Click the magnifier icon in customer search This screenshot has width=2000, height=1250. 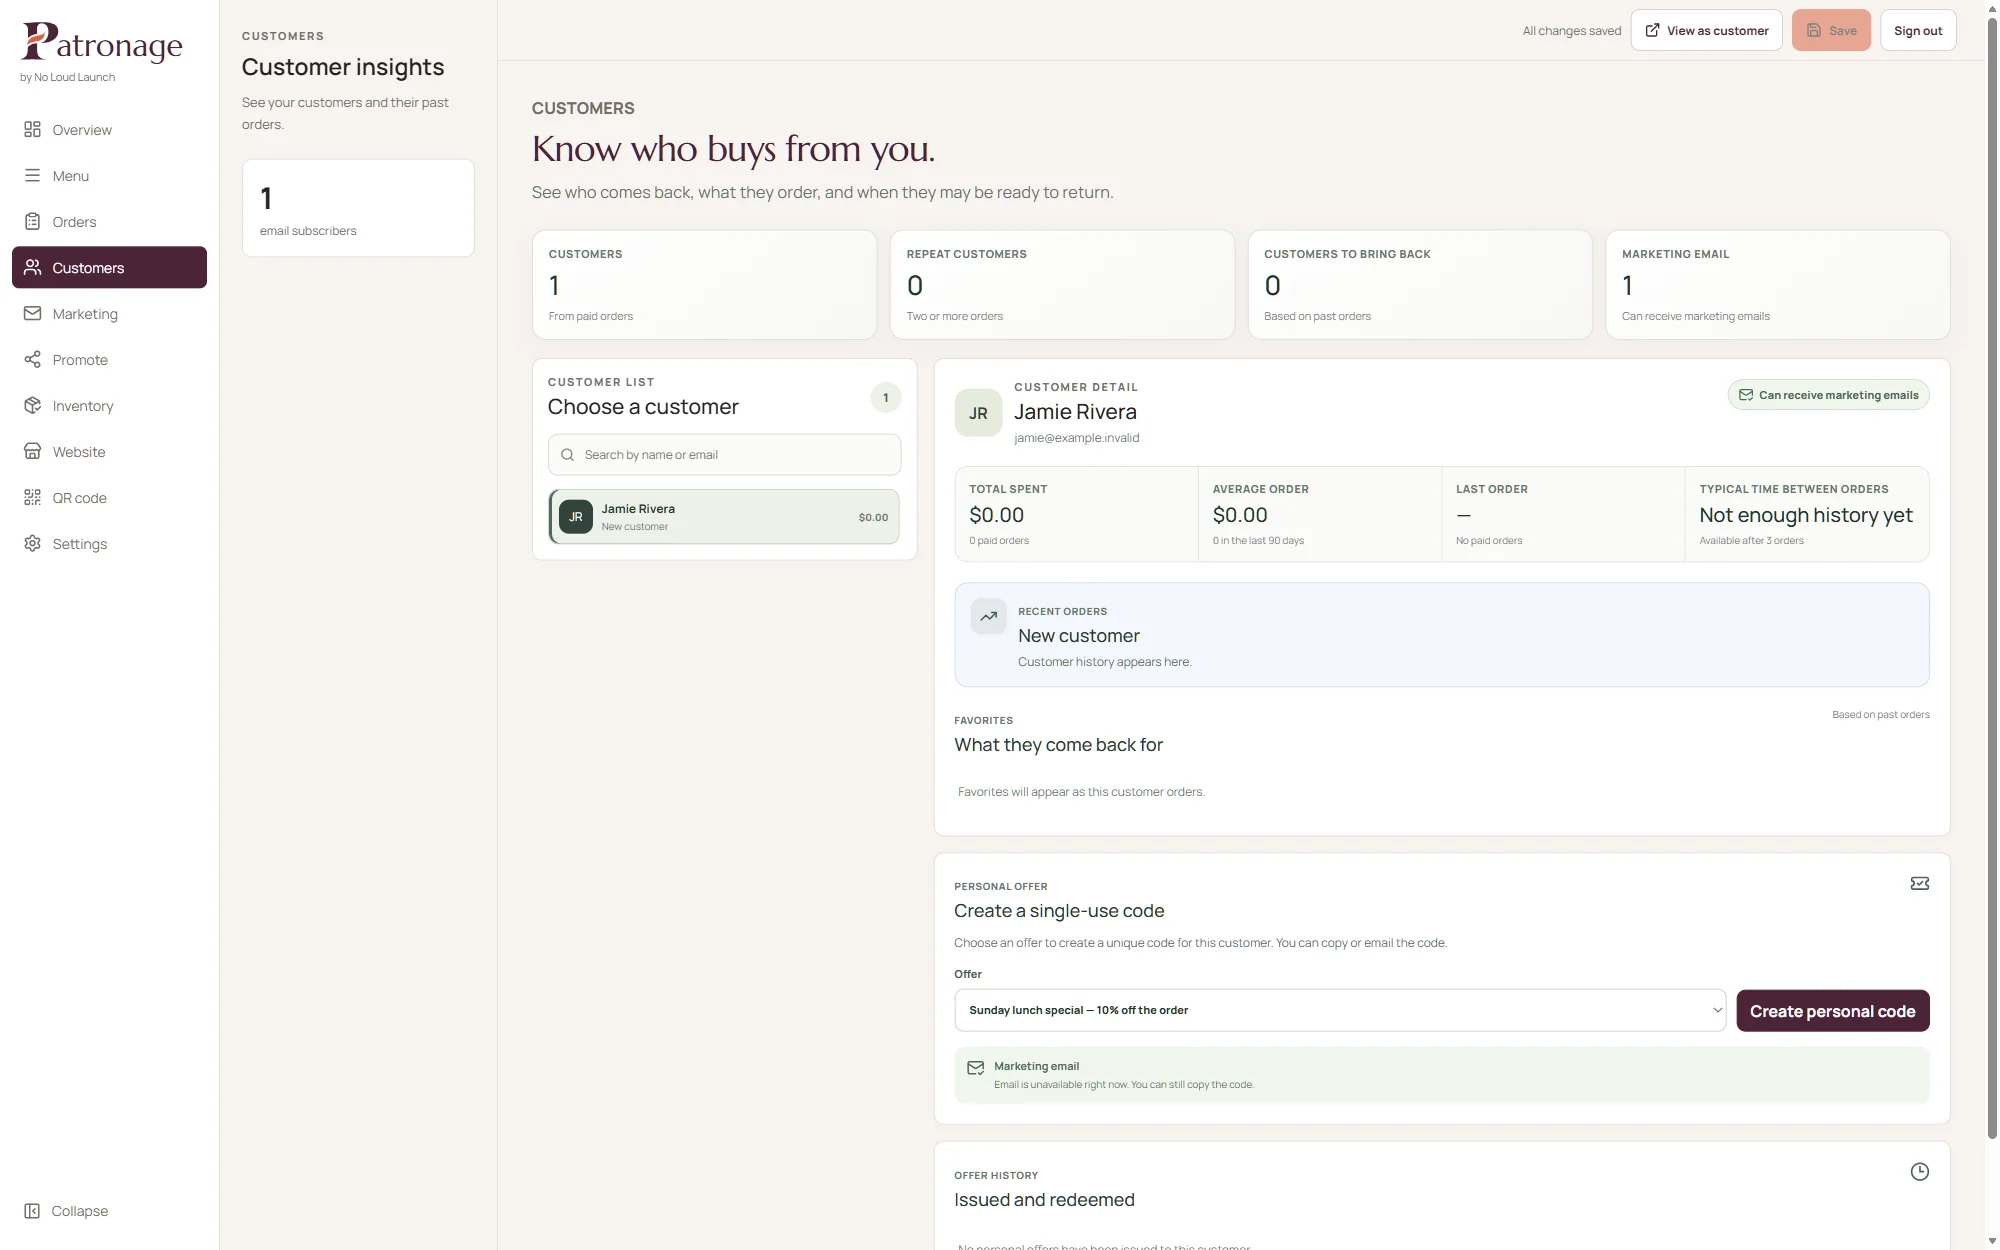(567, 455)
